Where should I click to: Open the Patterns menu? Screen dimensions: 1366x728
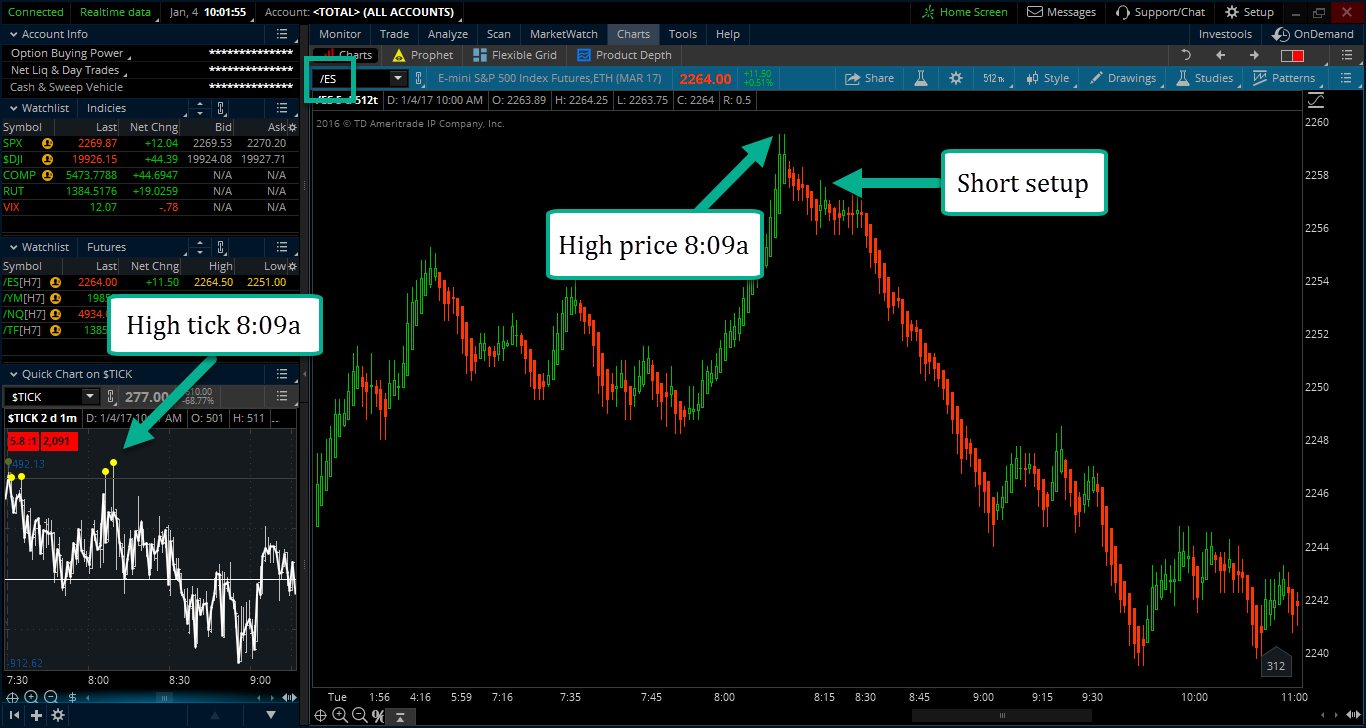click(1284, 78)
